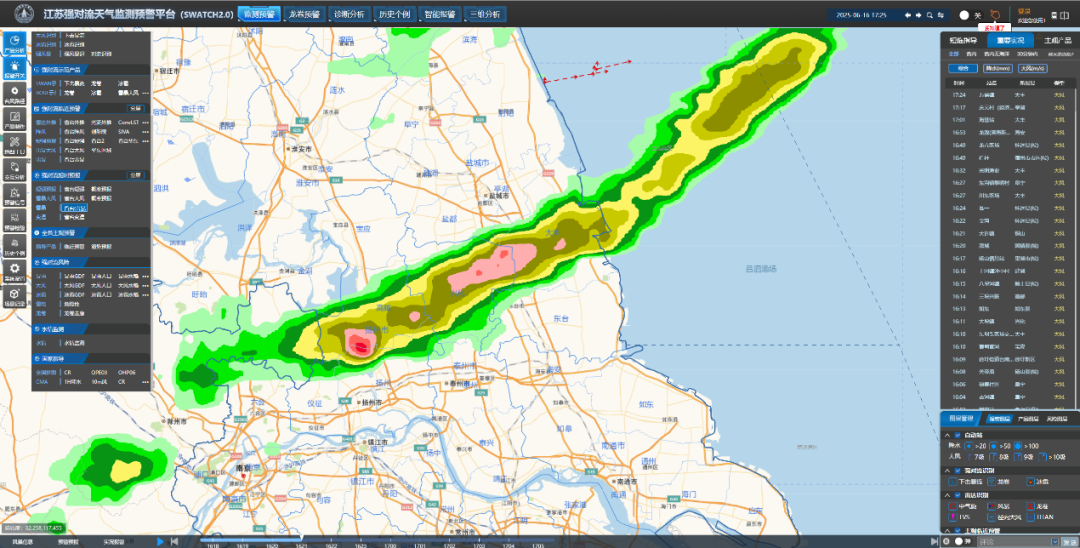1080x548 pixels.
Task: Go to previous time with left arrow
Action: click(x=907, y=15)
